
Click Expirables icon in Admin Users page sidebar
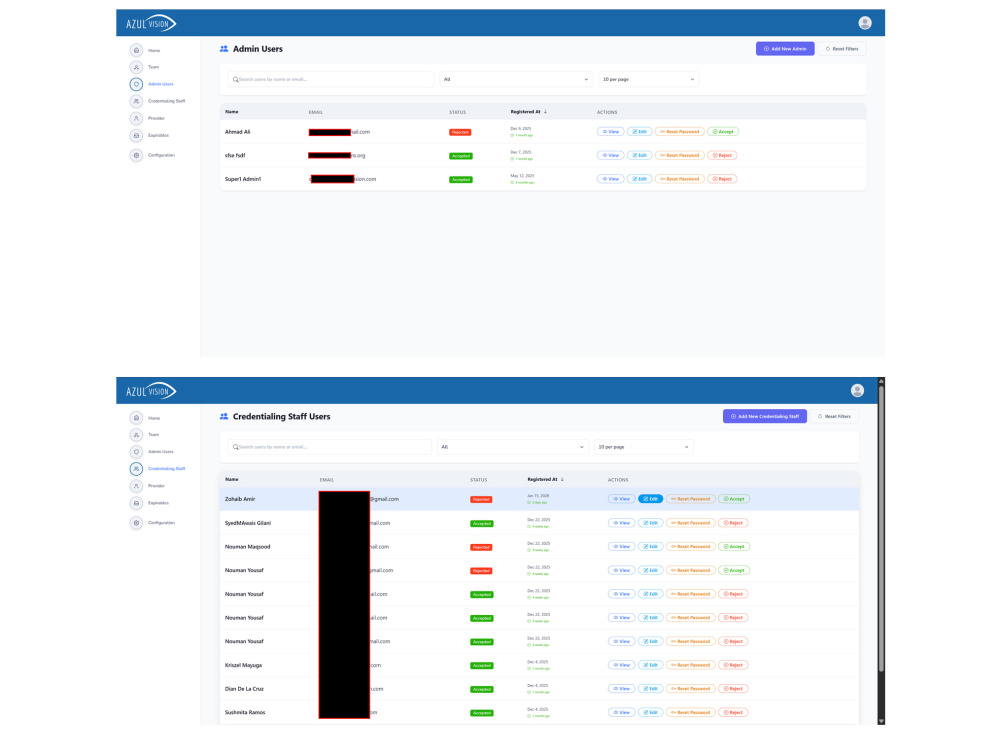[x=136, y=136]
